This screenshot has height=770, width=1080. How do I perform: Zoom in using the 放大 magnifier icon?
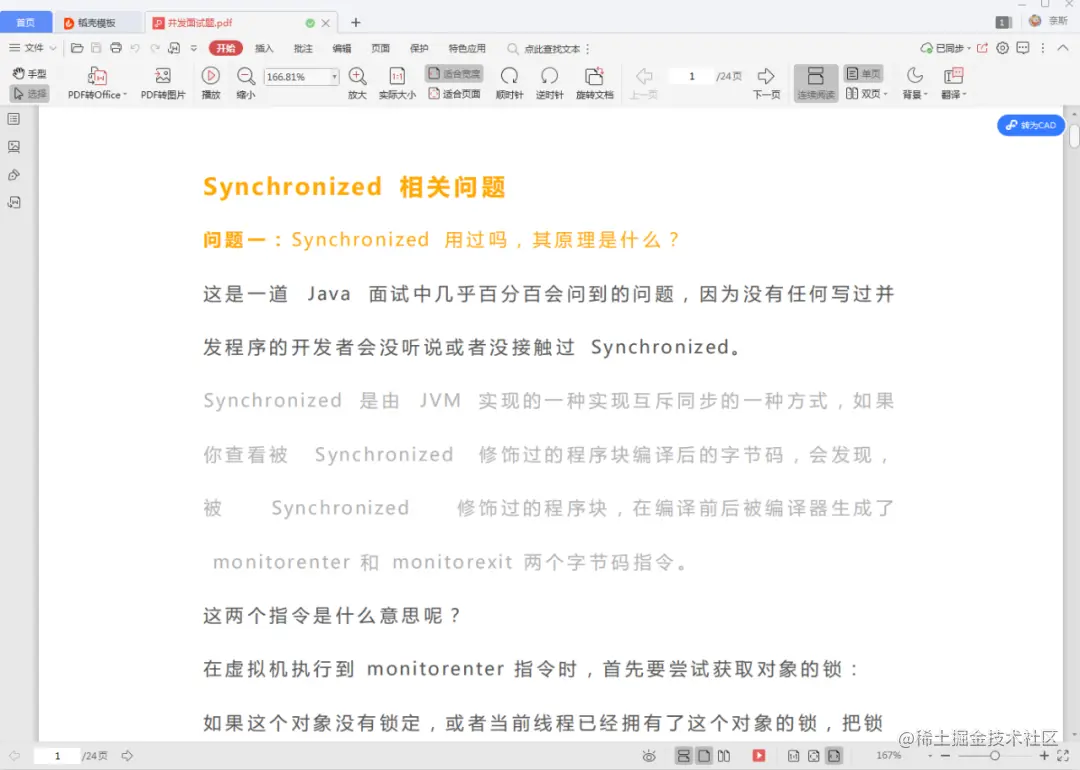(x=357, y=75)
